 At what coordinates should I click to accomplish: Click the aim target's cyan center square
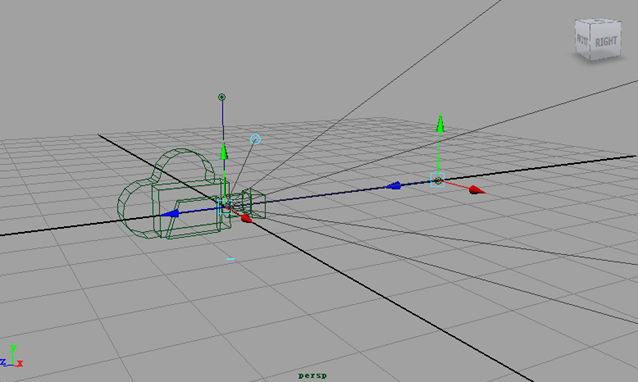pyautogui.click(x=437, y=180)
